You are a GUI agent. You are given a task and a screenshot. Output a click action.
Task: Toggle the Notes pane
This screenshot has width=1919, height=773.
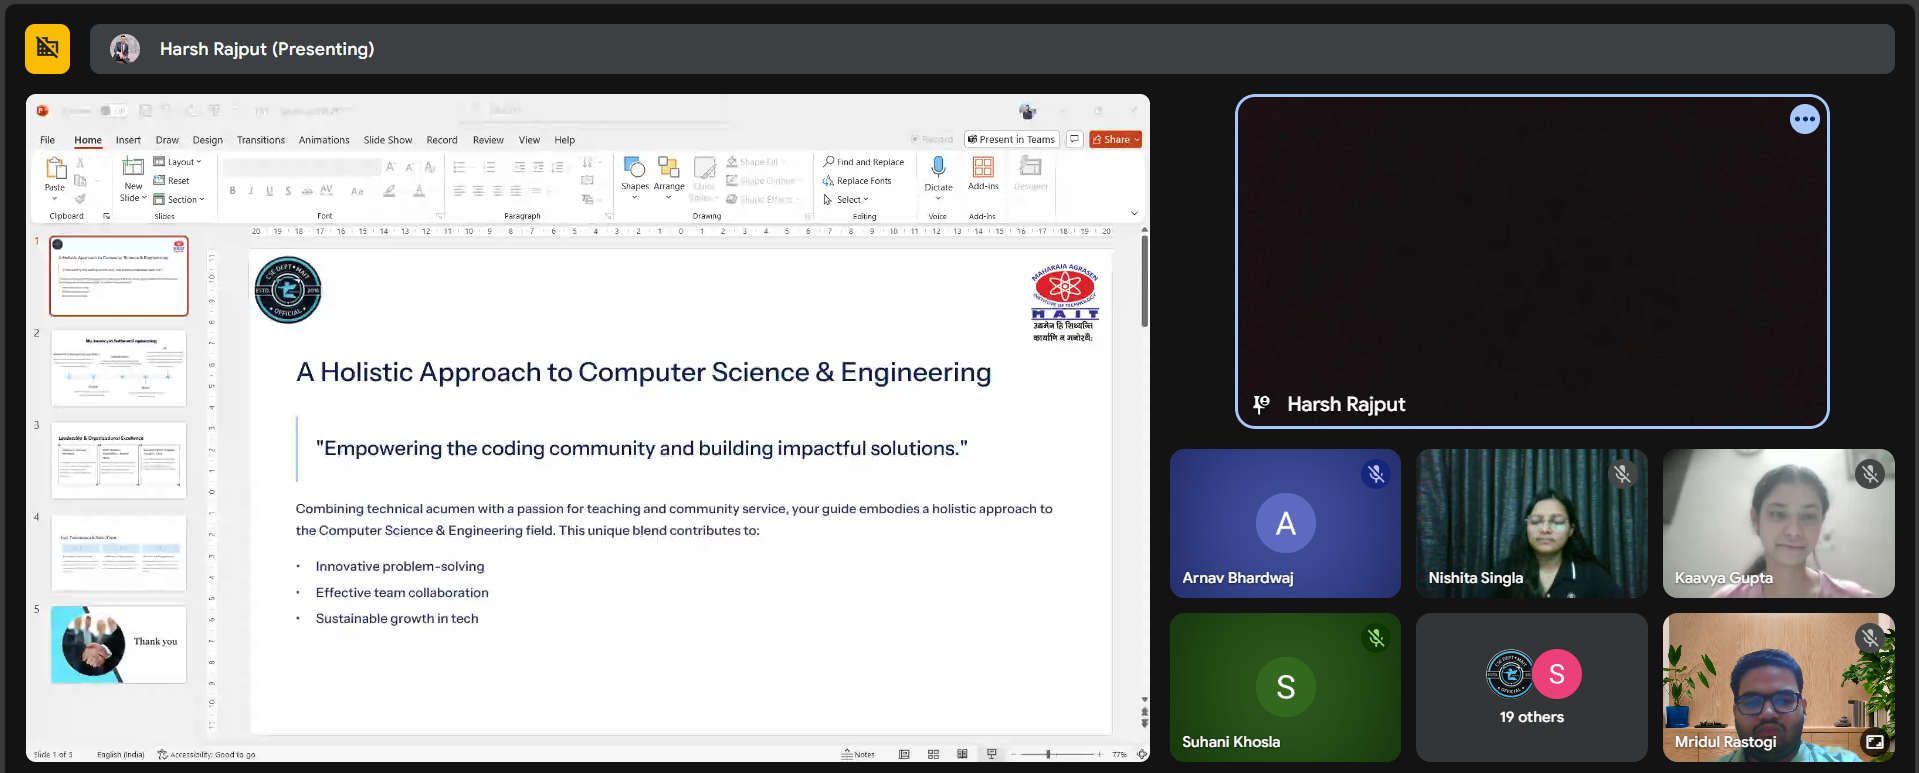[858, 754]
